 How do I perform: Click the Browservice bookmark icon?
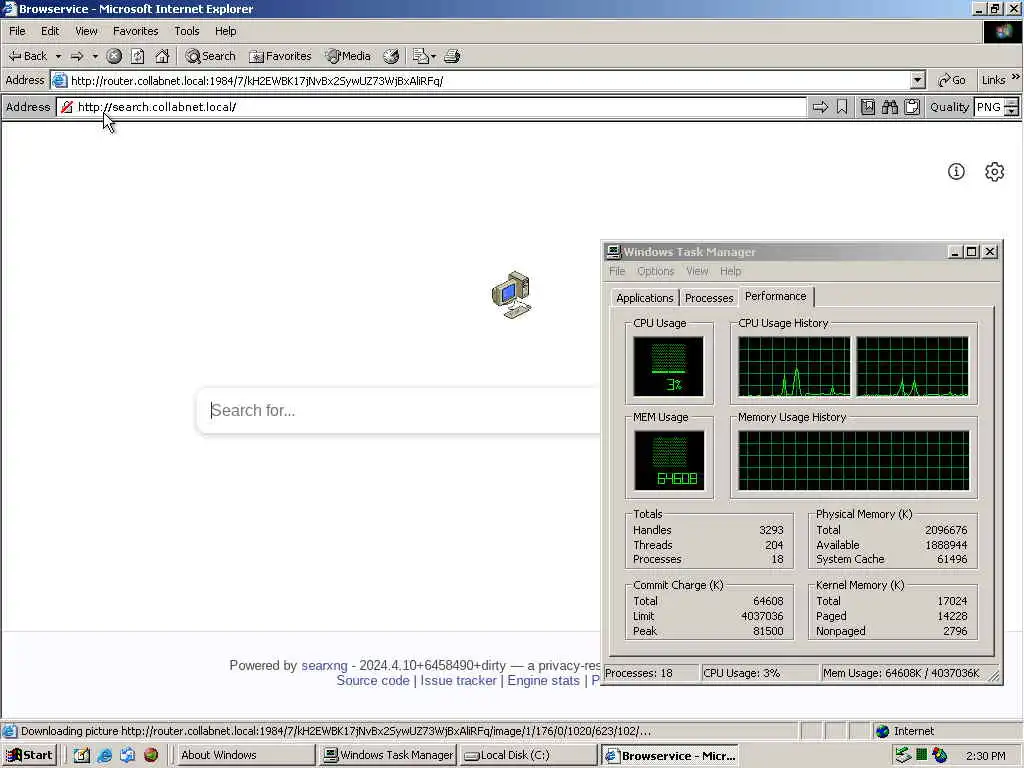click(842, 107)
